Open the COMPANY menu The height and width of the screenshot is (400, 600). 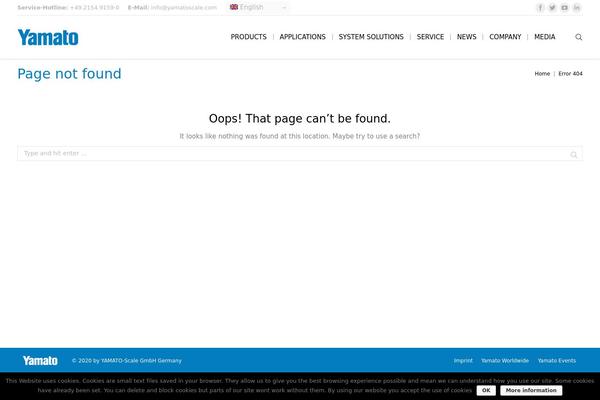505,37
